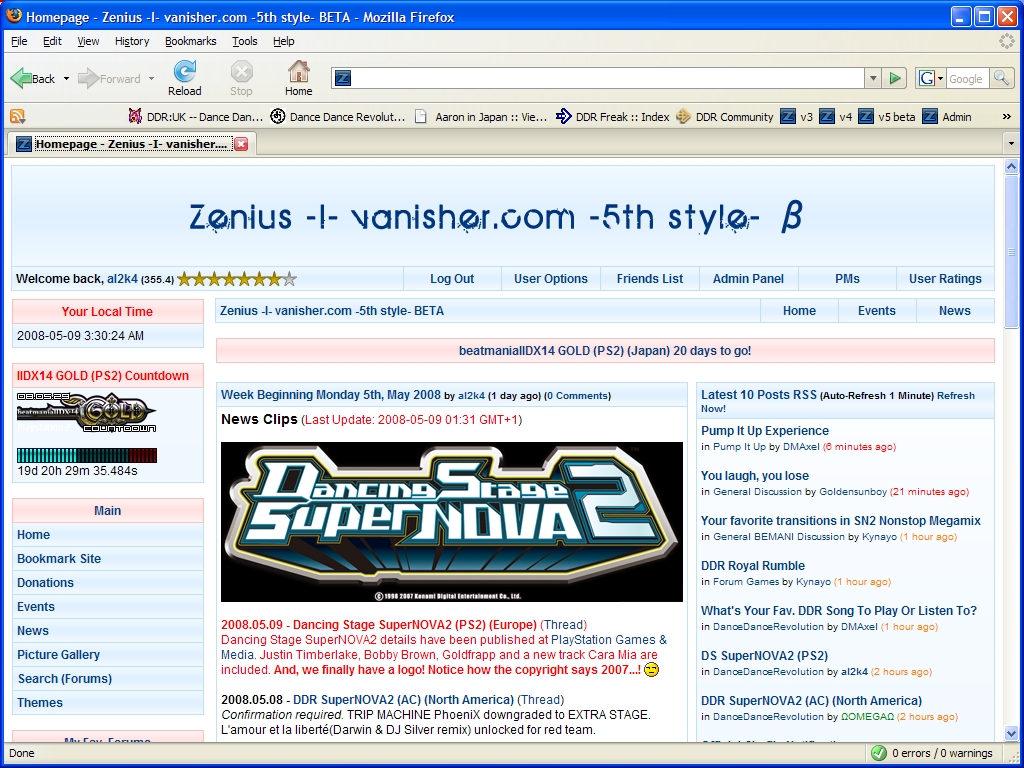This screenshot has width=1024, height=768.
Task: Click the Firefox throbber activity icon
Action: pyautogui.click(x=1006, y=41)
